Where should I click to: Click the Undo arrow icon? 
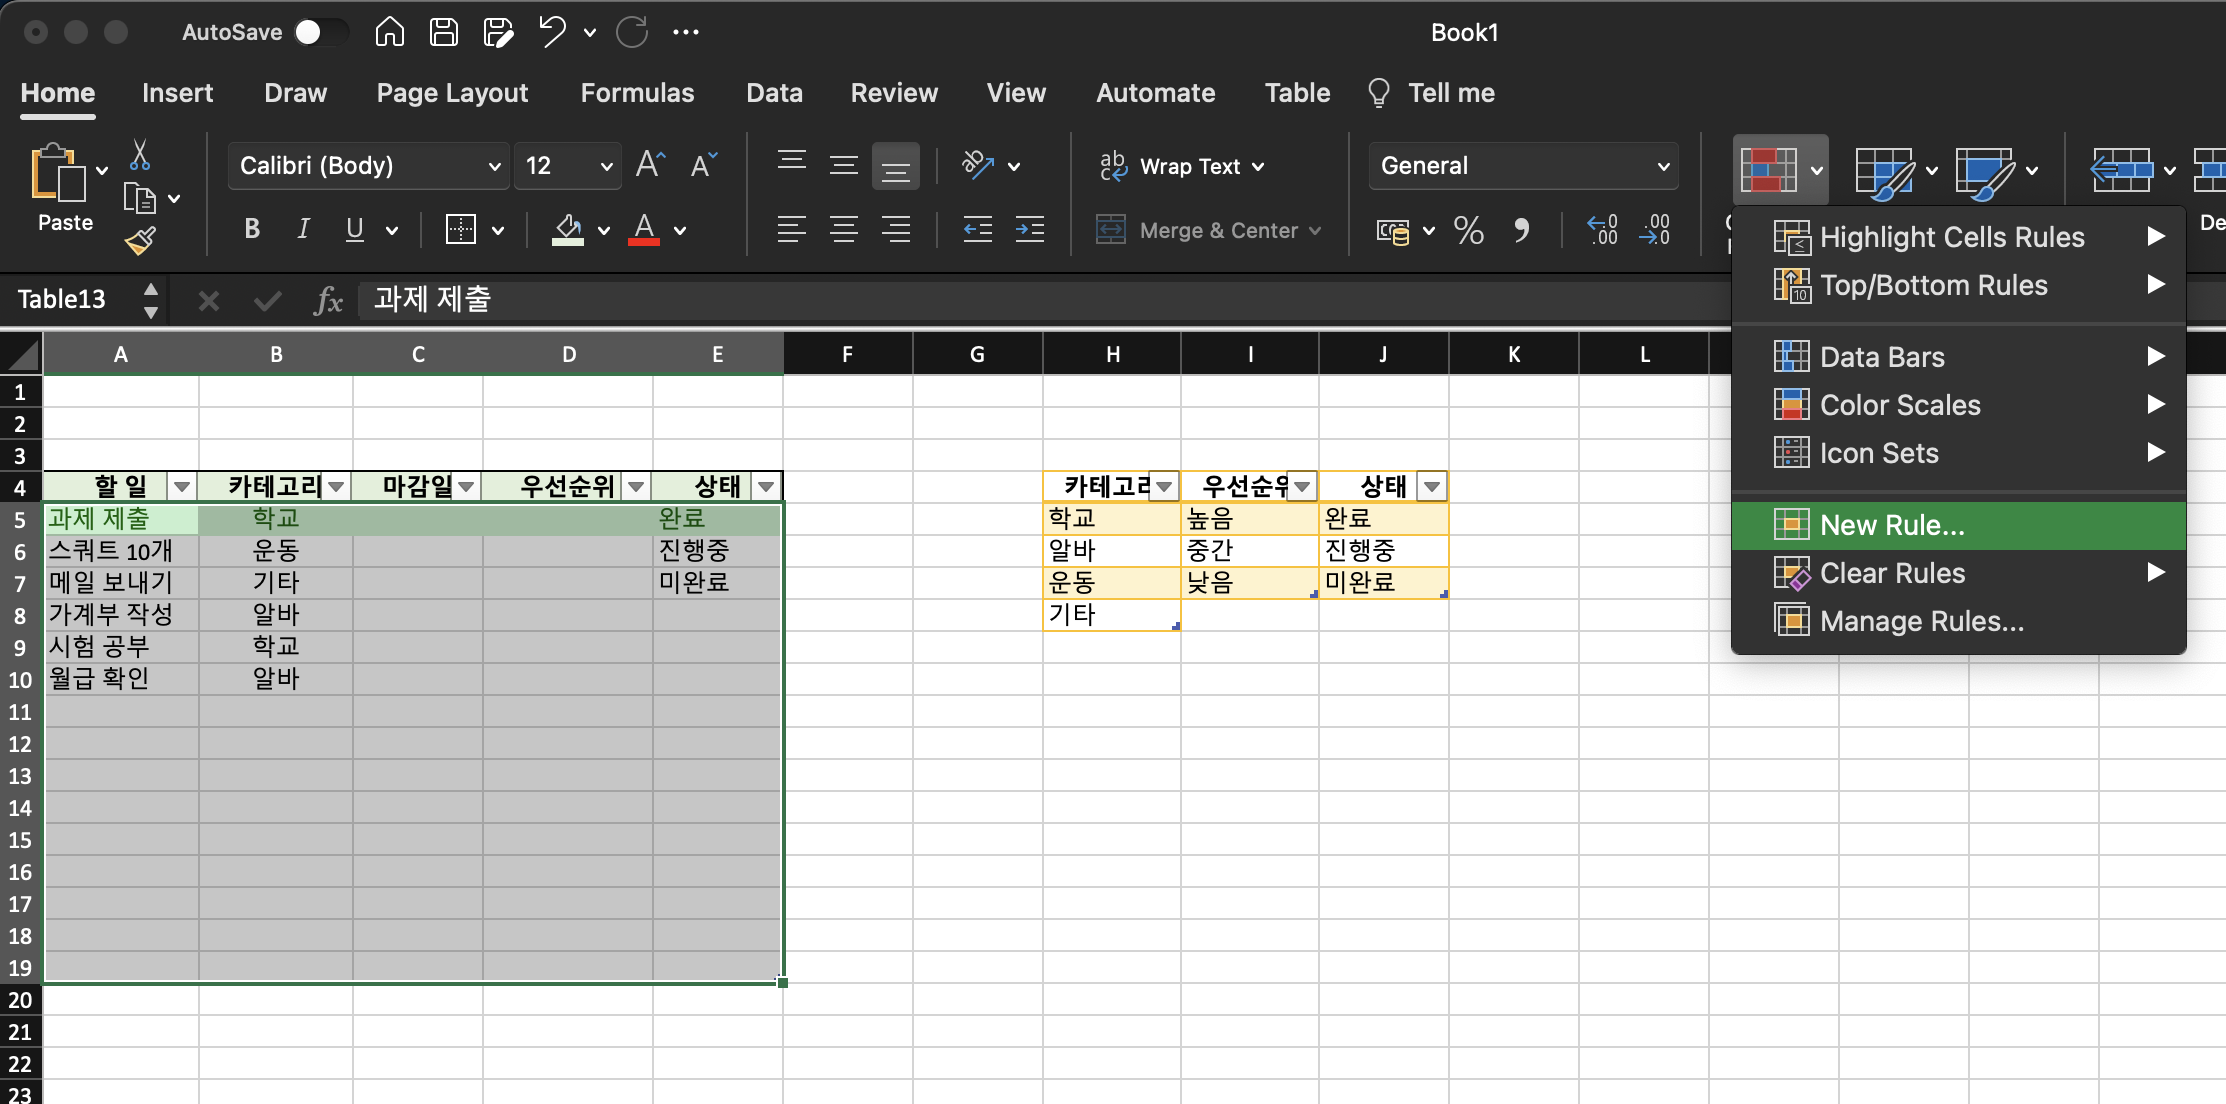pyautogui.click(x=552, y=32)
